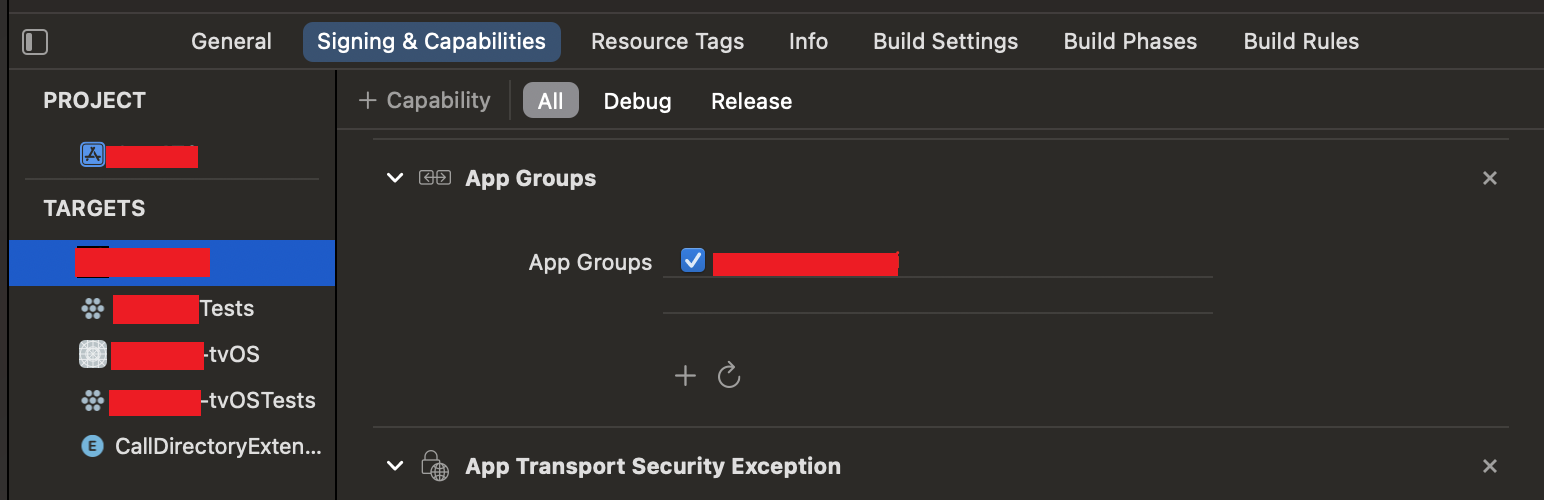Image resolution: width=1544 pixels, height=500 pixels.
Task: Filter capabilities by Debug
Action: 637,101
